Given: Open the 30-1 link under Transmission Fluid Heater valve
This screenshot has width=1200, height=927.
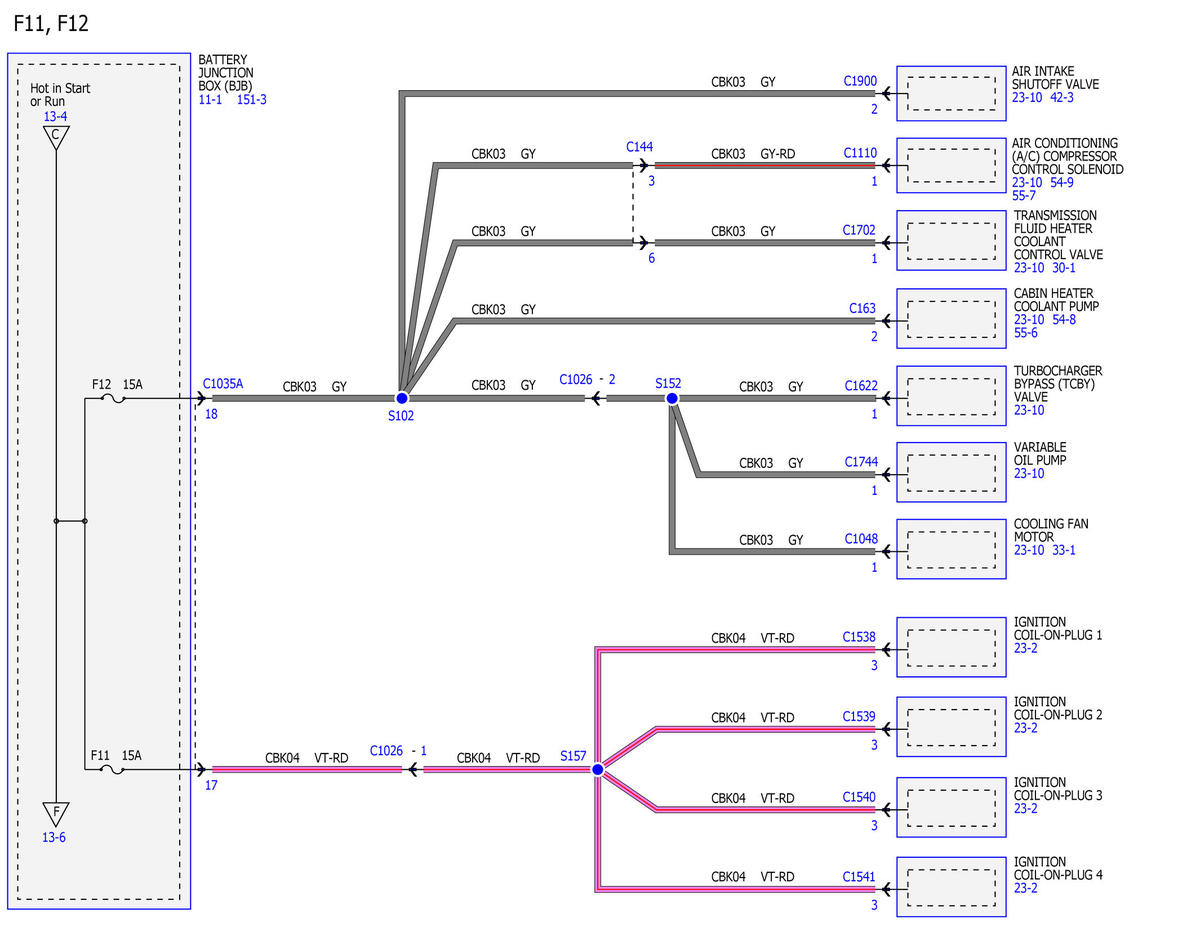Looking at the screenshot, I should tap(1064, 268).
